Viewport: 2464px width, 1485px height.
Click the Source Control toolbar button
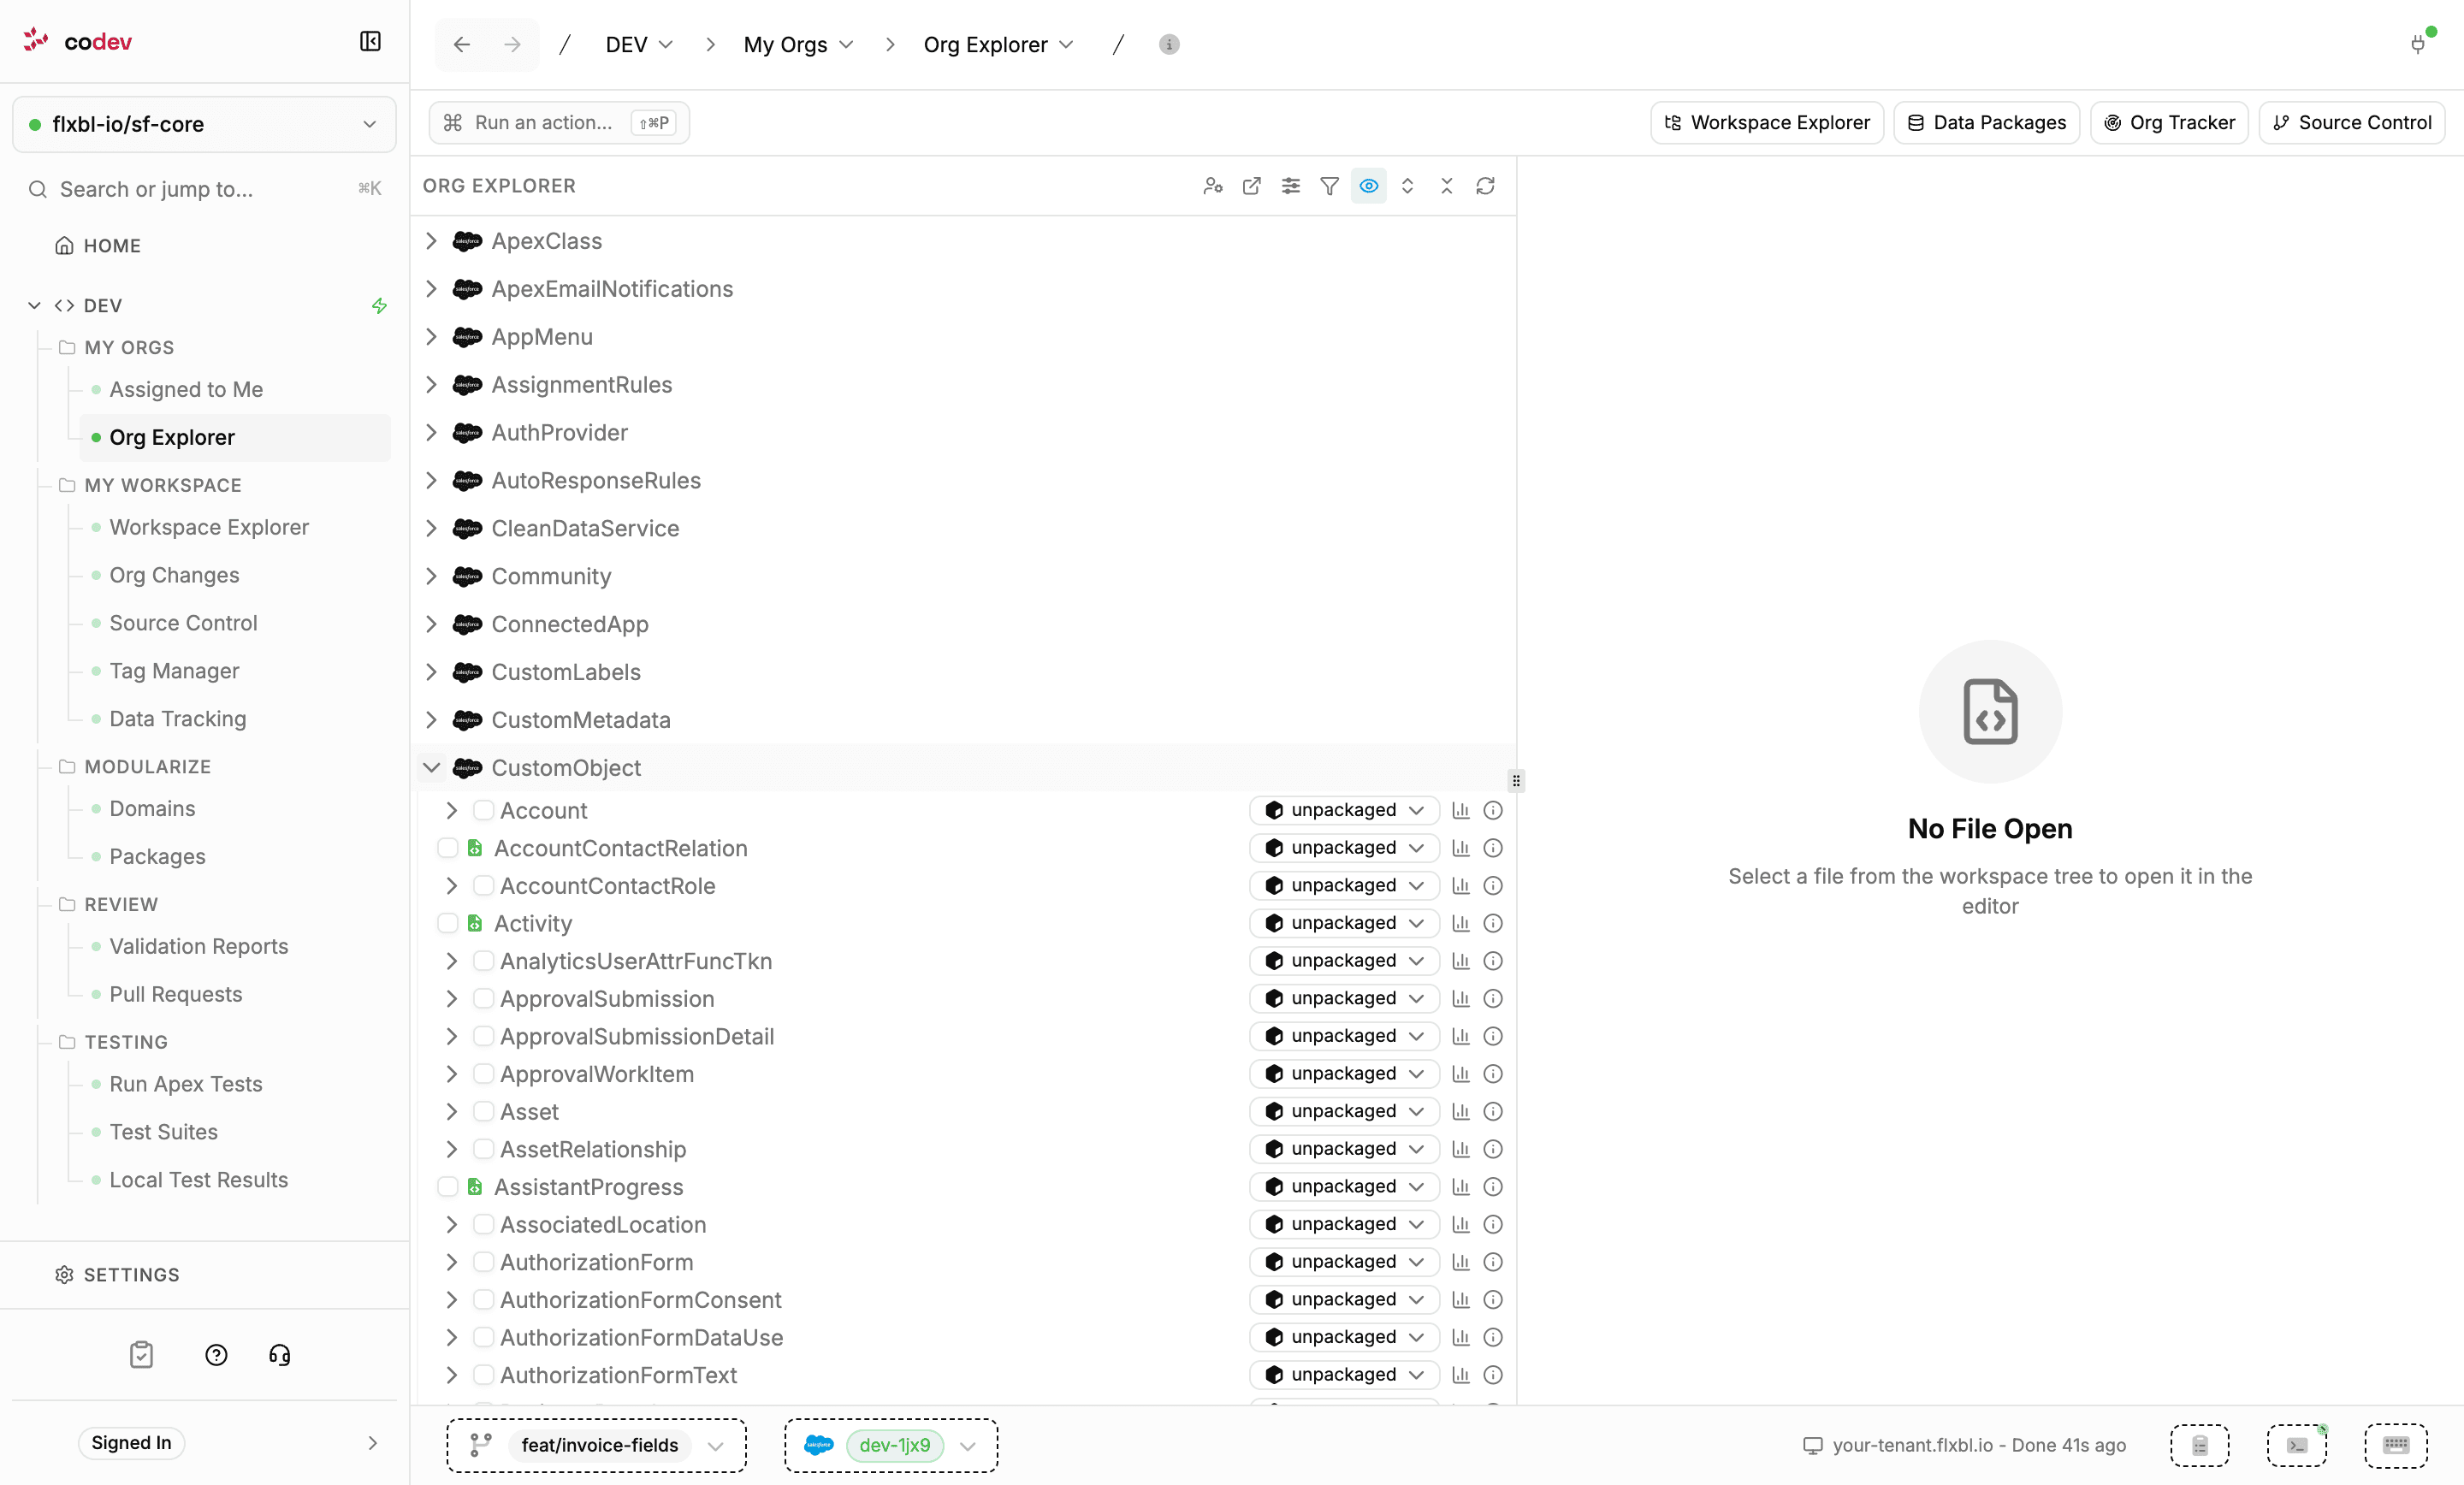tap(2352, 122)
